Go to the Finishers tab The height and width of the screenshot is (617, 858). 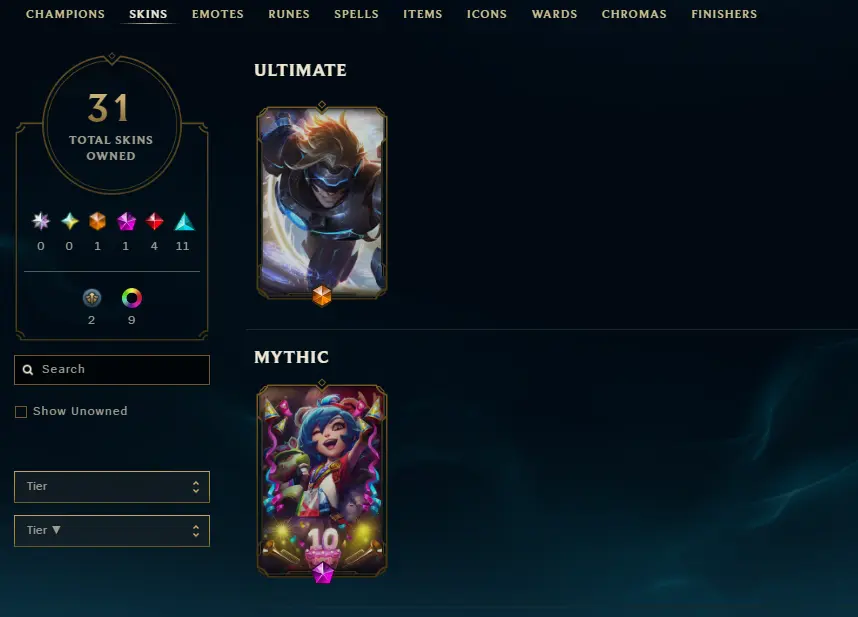tap(724, 14)
